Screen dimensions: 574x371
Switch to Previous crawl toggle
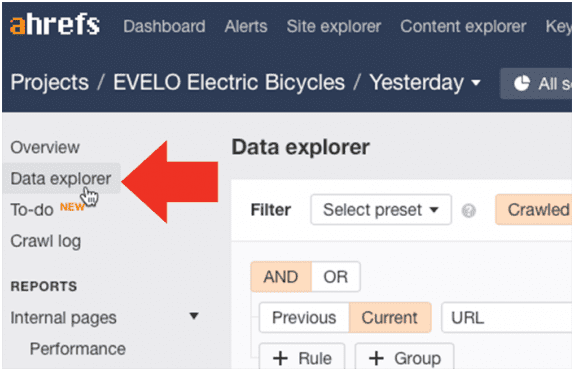coord(304,318)
